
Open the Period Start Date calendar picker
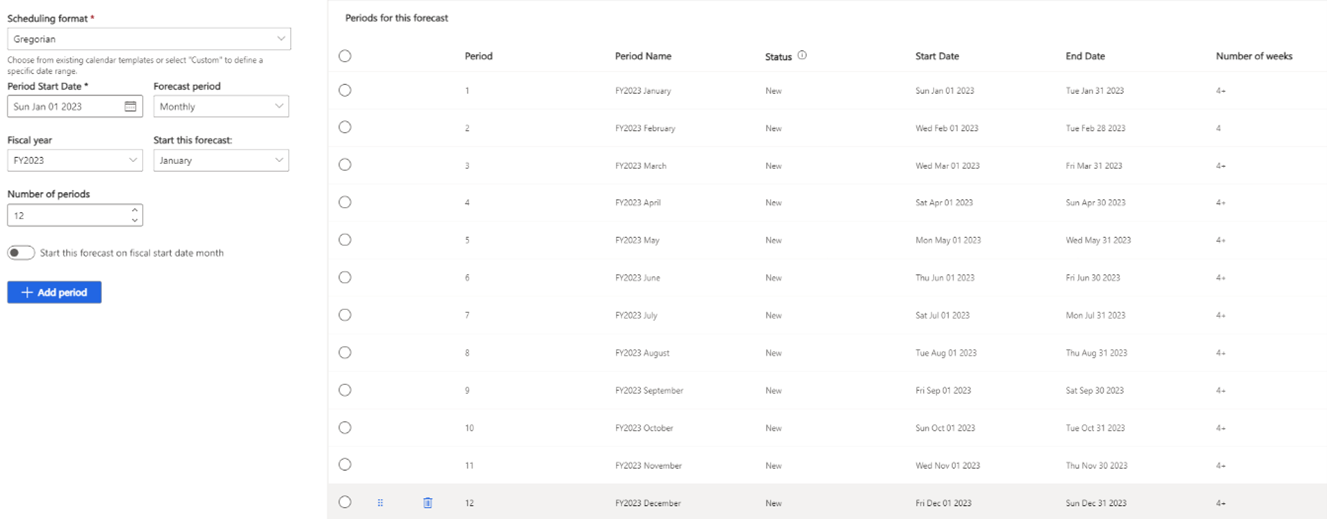click(x=131, y=106)
